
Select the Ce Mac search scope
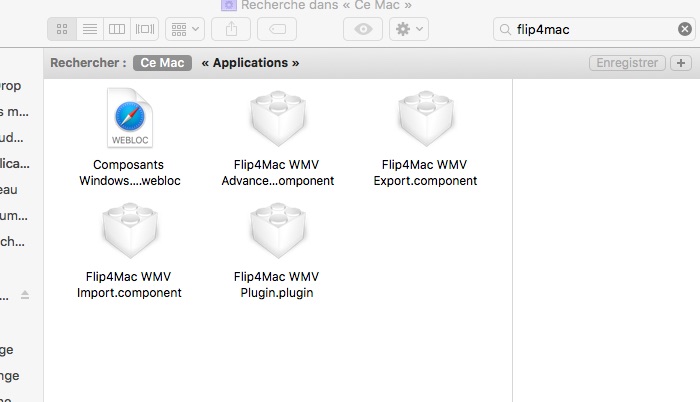tap(162, 63)
